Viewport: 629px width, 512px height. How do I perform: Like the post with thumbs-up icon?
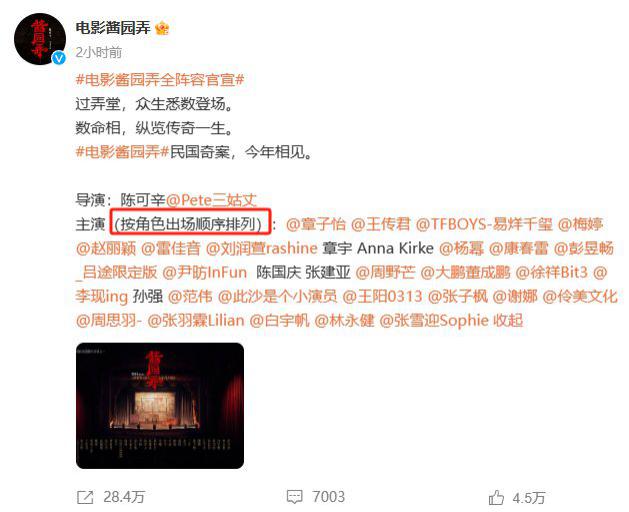pyautogui.click(x=496, y=498)
